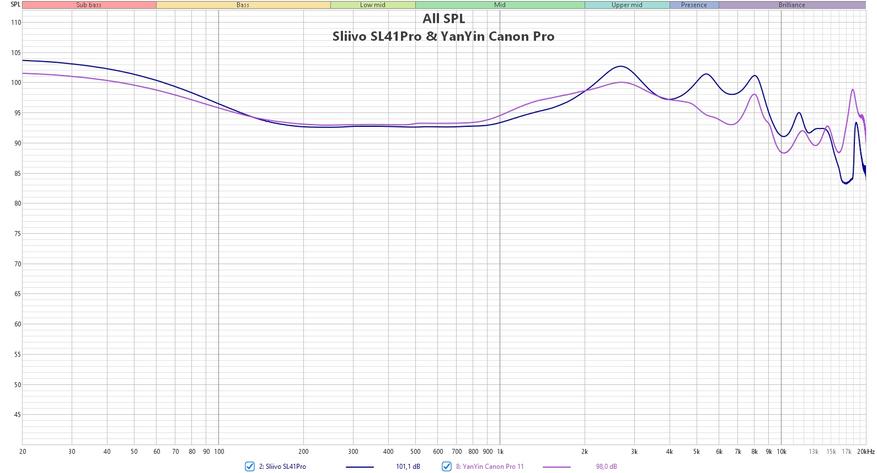Image resolution: width=877 pixels, height=473 pixels.
Task: Click the Sub bass band label
Action: click(x=89, y=5)
